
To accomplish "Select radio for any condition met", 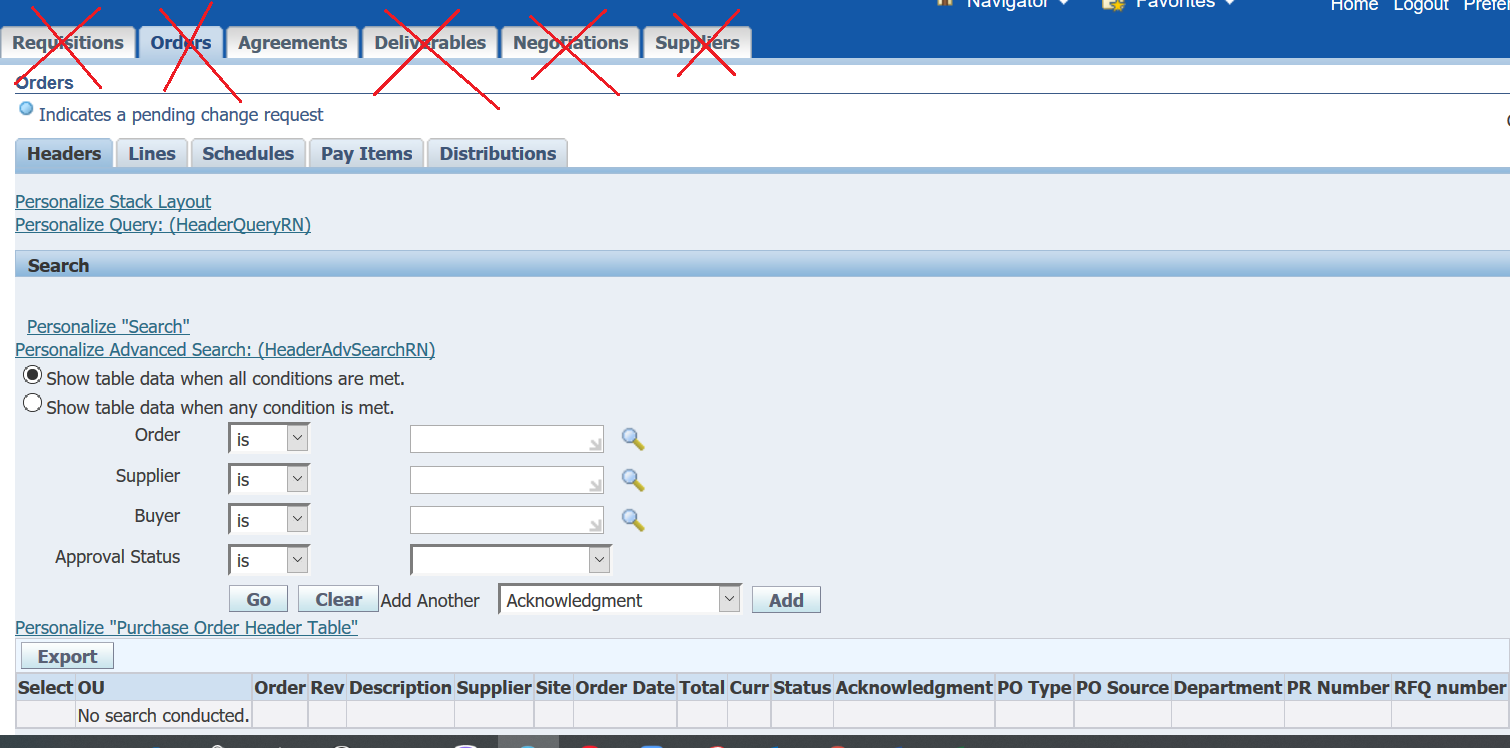I will click(x=32, y=402).
